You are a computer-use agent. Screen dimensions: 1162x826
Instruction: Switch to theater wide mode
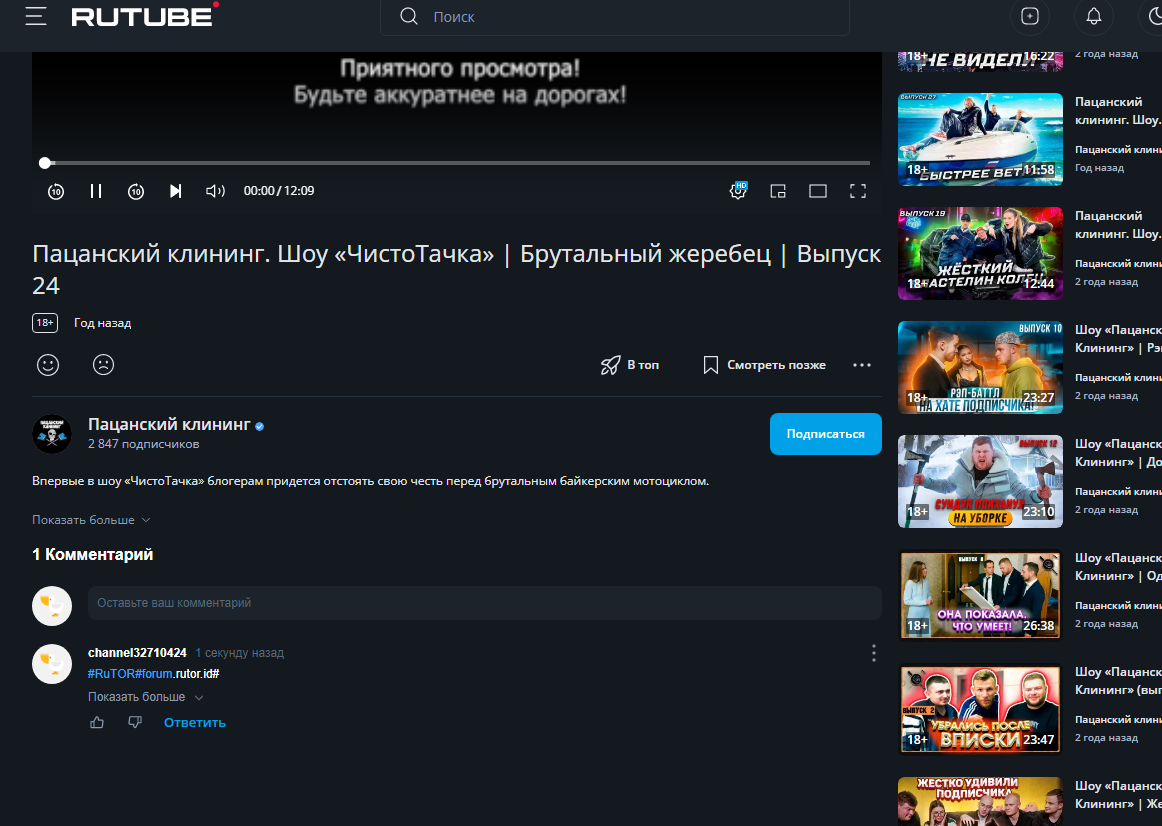point(818,191)
